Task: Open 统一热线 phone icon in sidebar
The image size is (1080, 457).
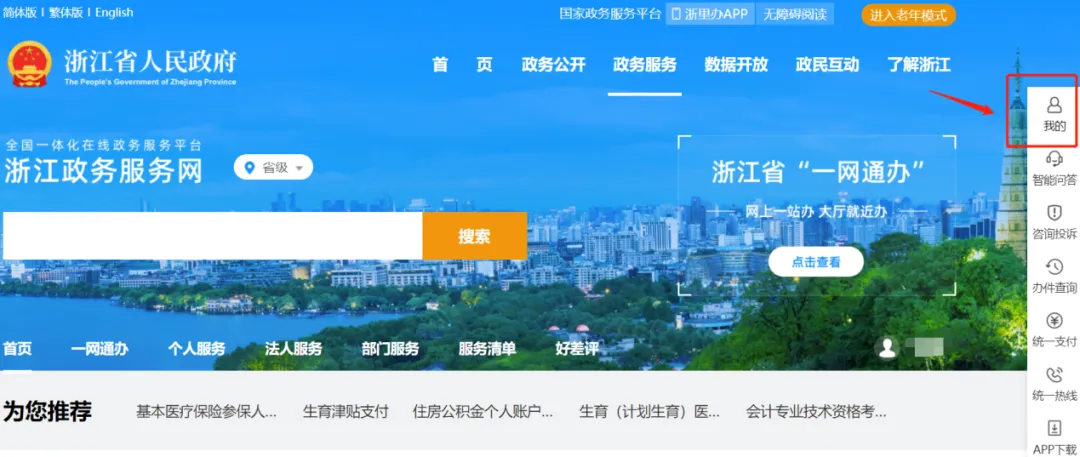Action: [x=1054, y=374]
